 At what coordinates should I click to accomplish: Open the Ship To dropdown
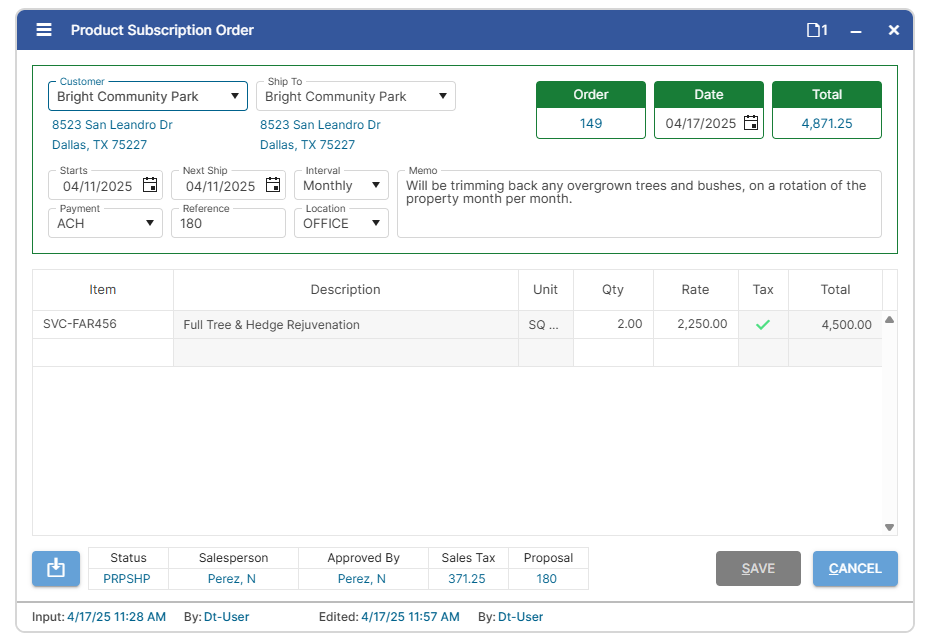(x=441, y=96)
